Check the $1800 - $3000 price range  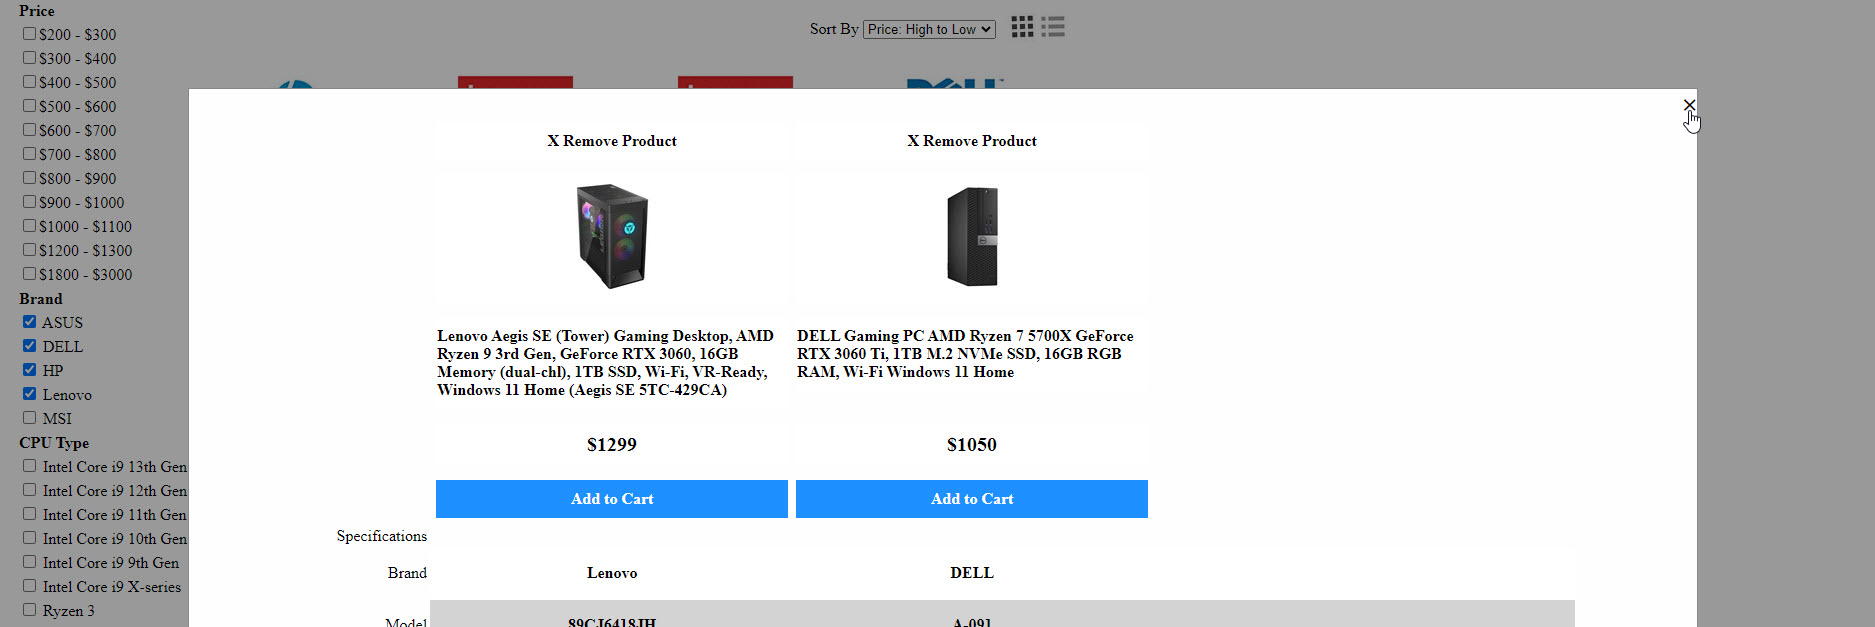pos(30,274)
